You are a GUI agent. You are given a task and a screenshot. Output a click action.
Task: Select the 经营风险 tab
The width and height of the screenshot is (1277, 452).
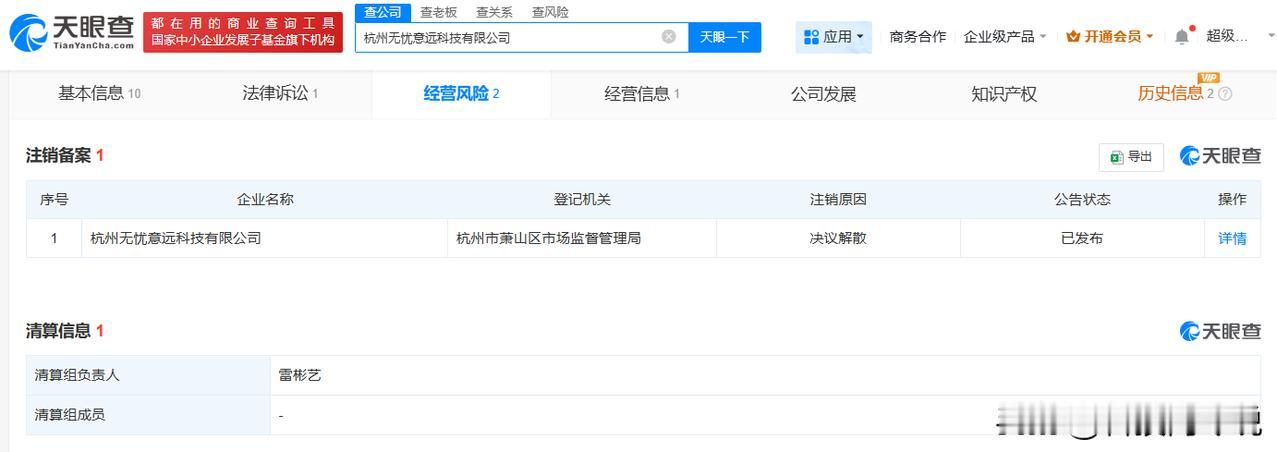click(461, 94)
